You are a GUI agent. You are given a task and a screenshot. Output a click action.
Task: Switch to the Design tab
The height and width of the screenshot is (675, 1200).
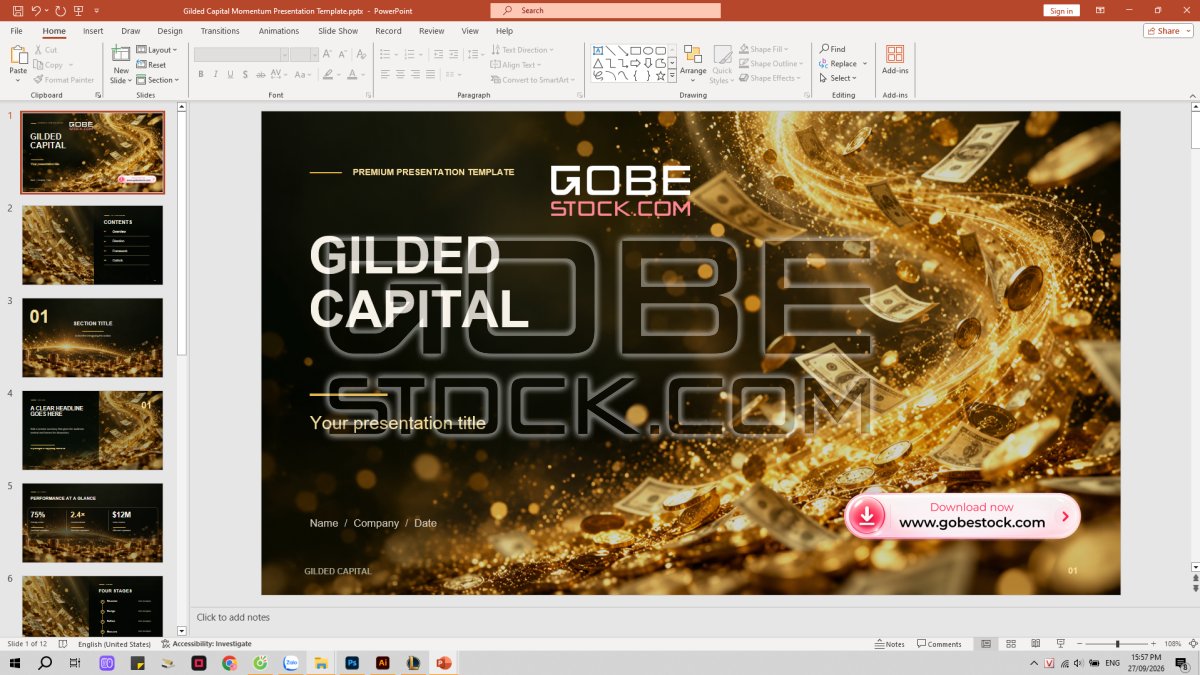point(170,31)
